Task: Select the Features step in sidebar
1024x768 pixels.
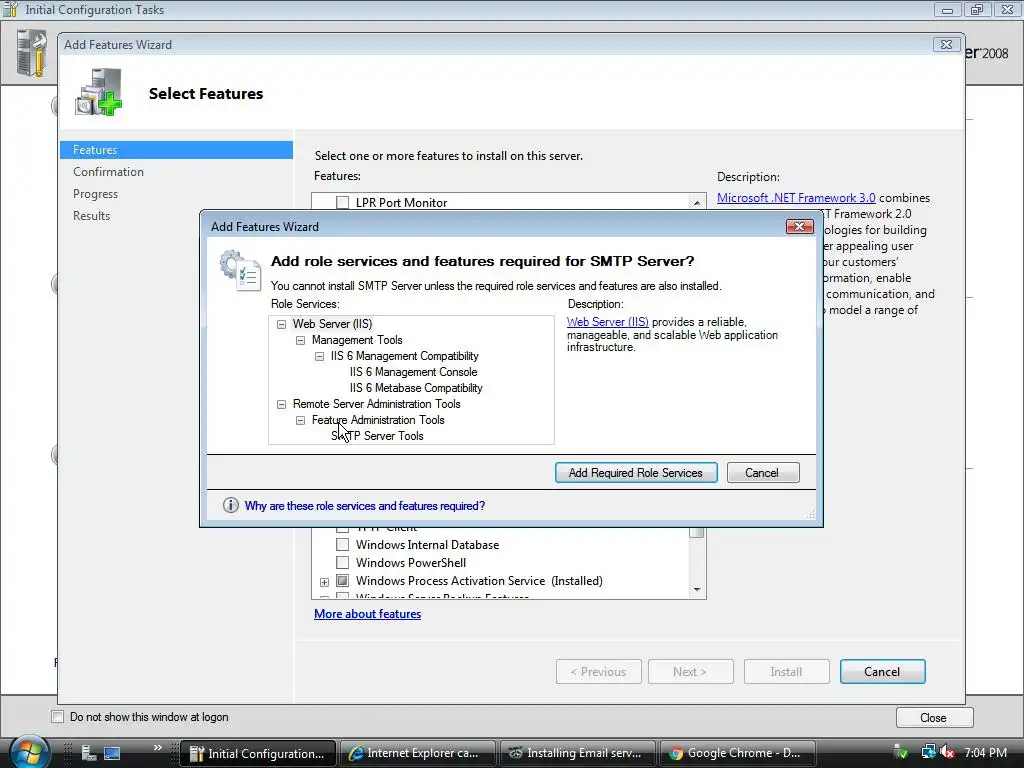Action: 176,150
